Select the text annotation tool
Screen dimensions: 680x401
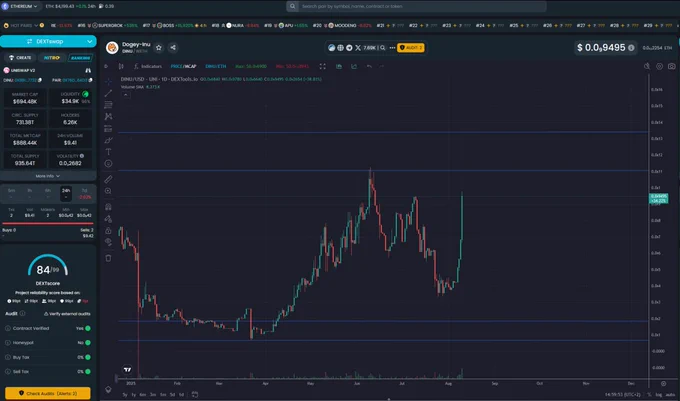(x=108, y=152)
